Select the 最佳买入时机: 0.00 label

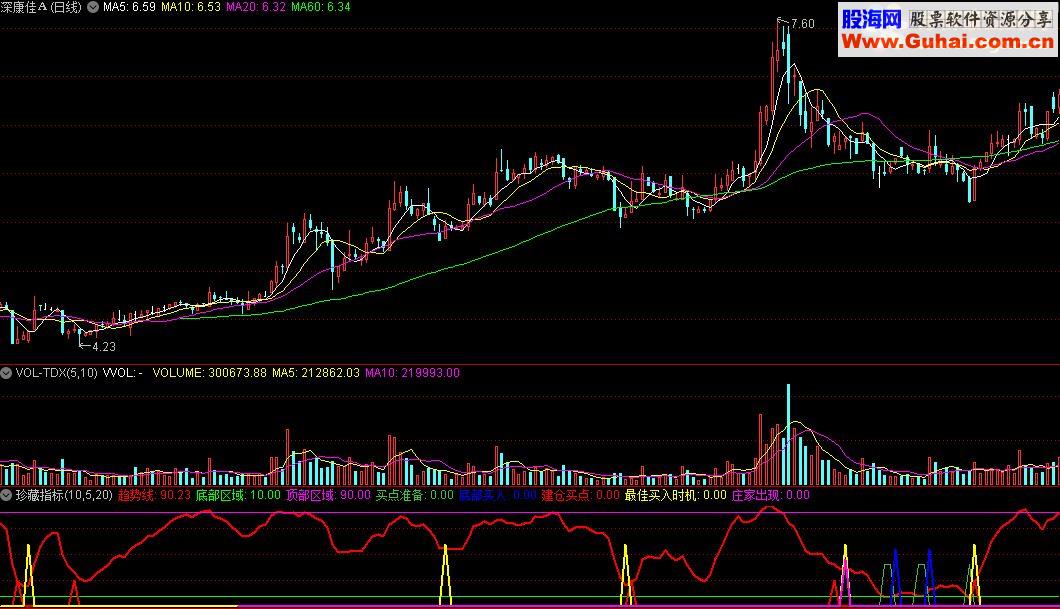(x=675, y=495)
